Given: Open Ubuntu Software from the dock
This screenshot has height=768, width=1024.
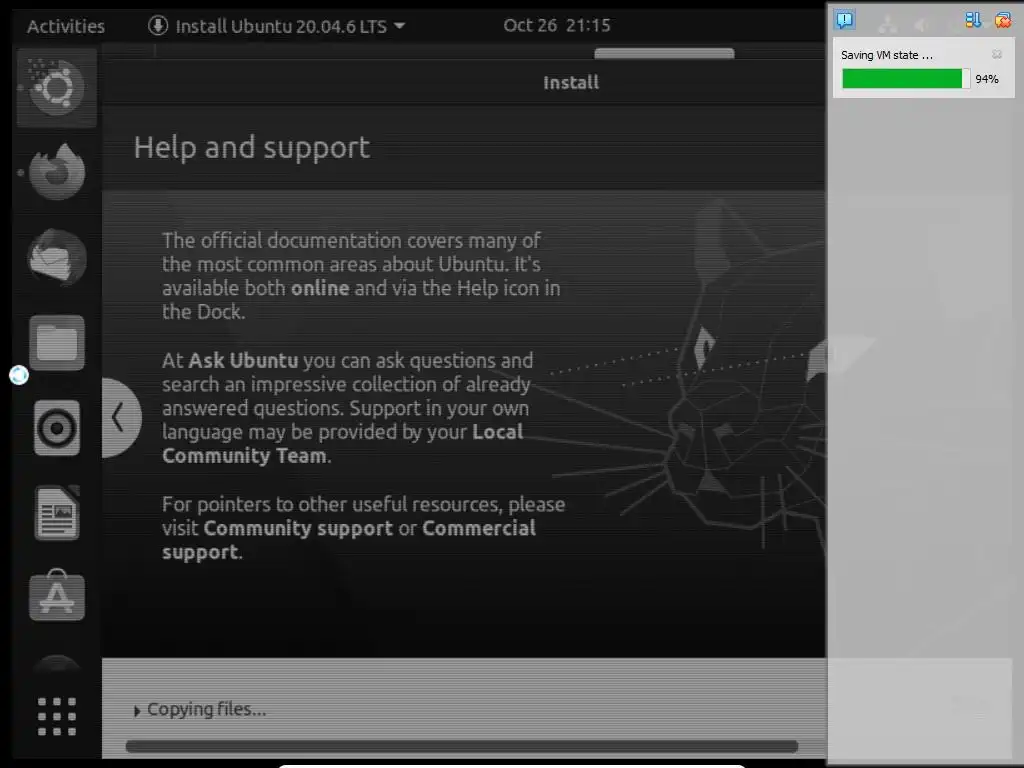Looking at the screenshot, I should pos(57,595).
